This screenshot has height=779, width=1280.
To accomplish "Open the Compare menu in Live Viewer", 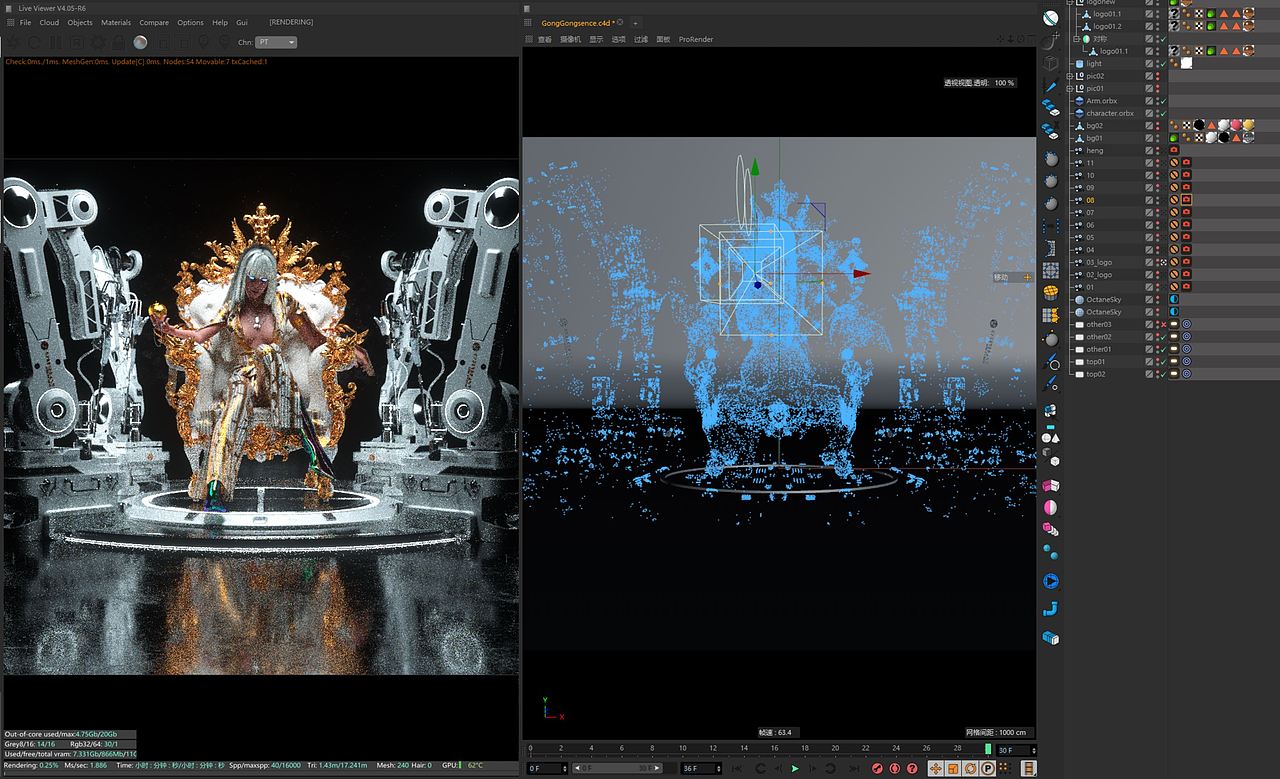I will (x=154, y=22).
